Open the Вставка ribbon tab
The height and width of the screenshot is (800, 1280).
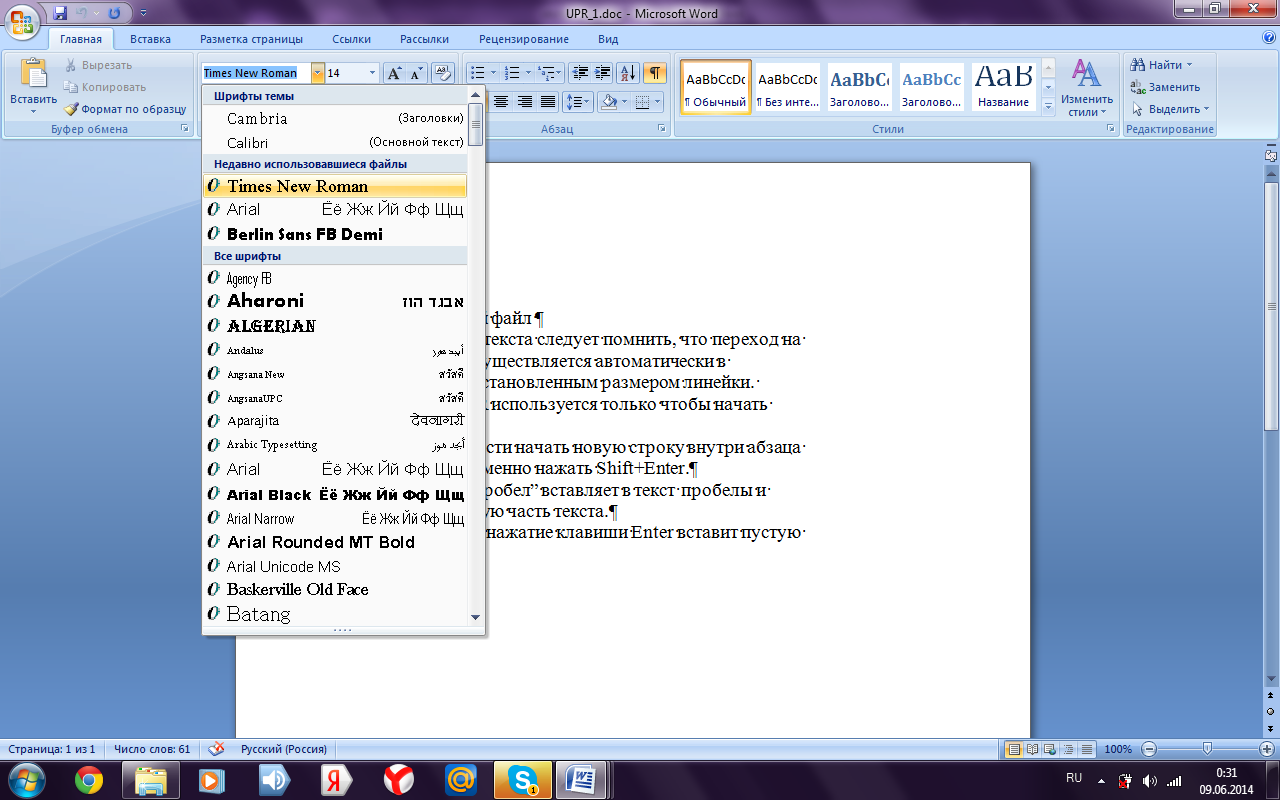150,39
